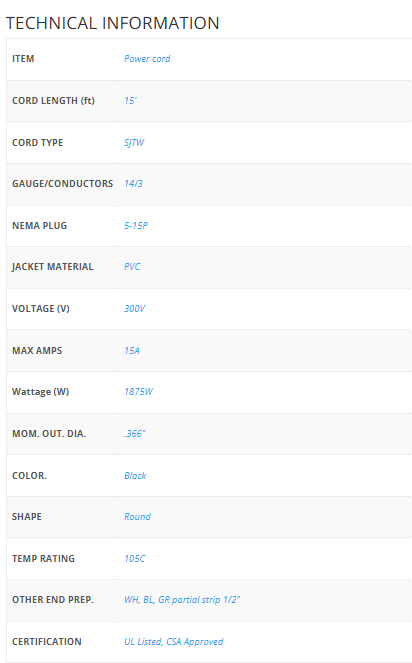
Task: Click the 14/3 gauge value
Action: pyautogui.click(x=133, y=184)
